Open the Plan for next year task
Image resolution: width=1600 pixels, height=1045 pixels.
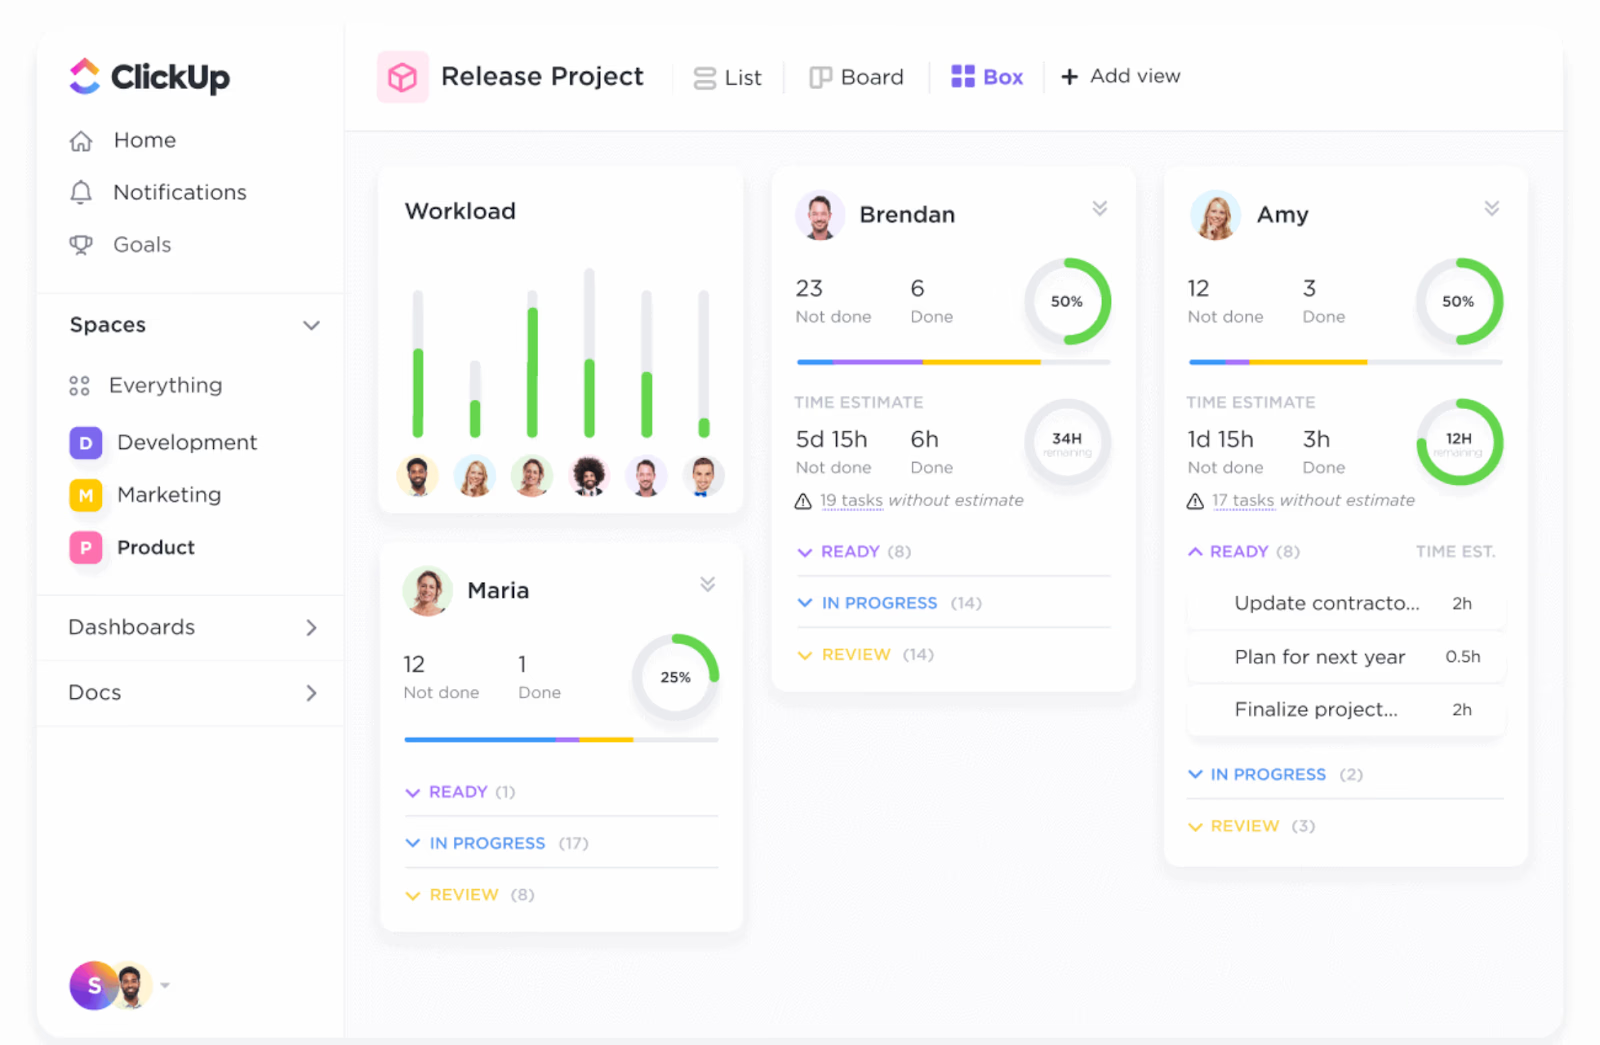point(1345,657)
